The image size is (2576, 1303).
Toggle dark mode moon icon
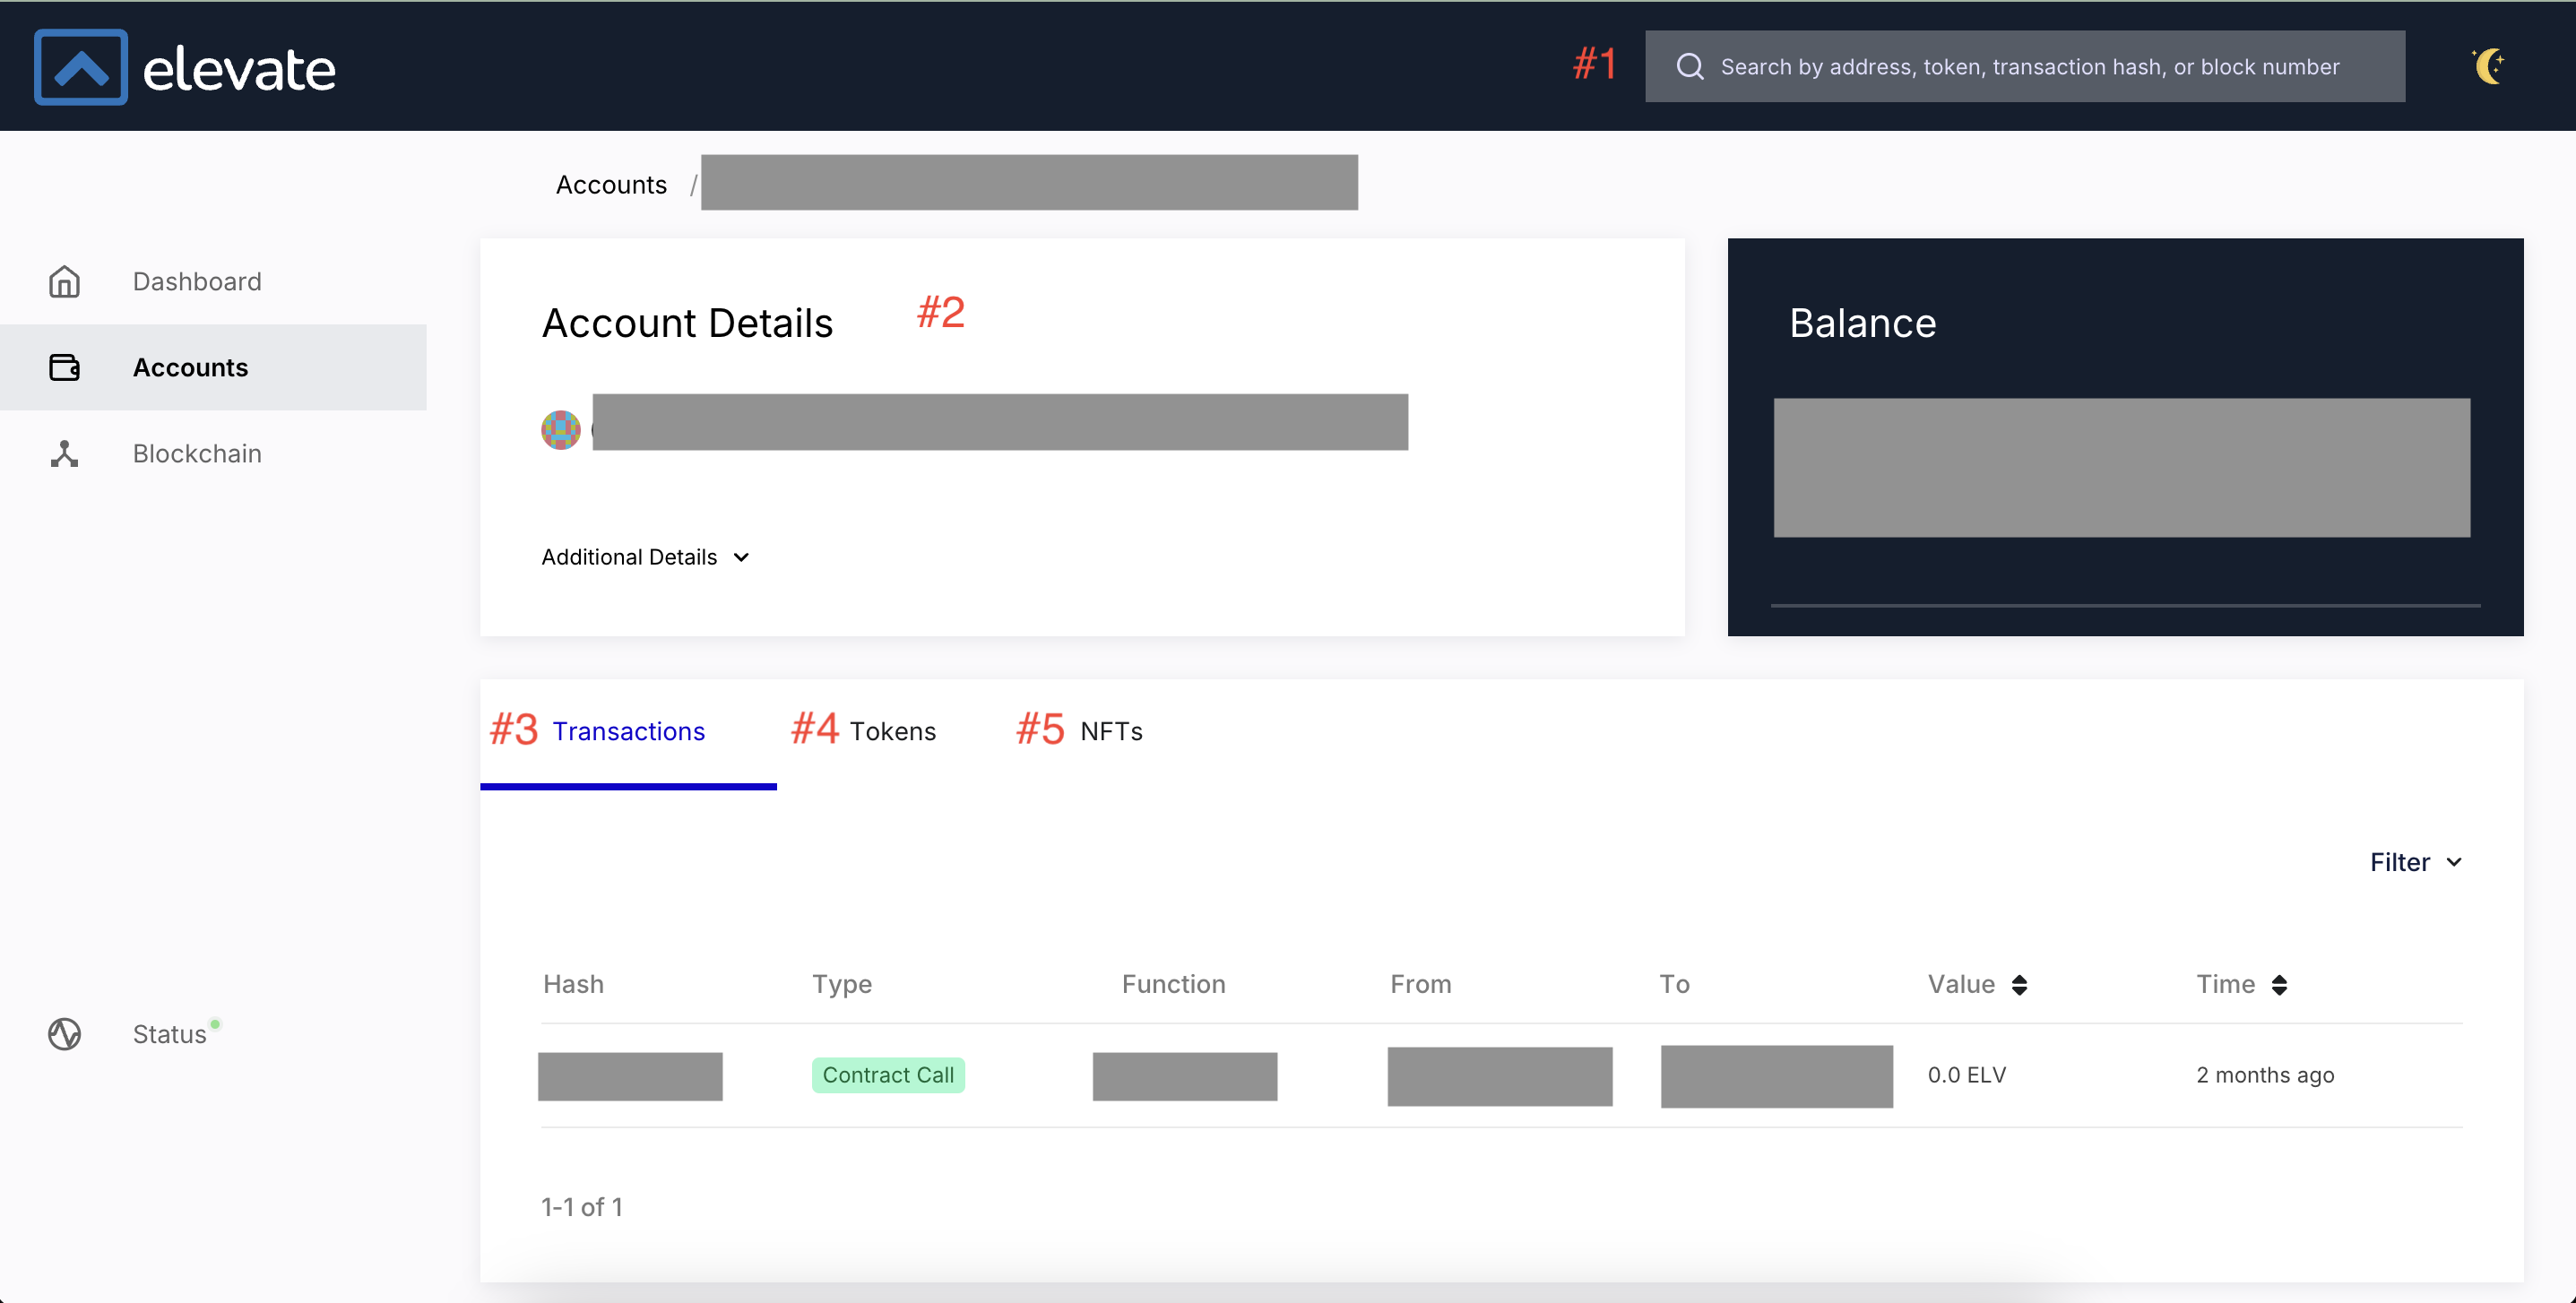2489,66
